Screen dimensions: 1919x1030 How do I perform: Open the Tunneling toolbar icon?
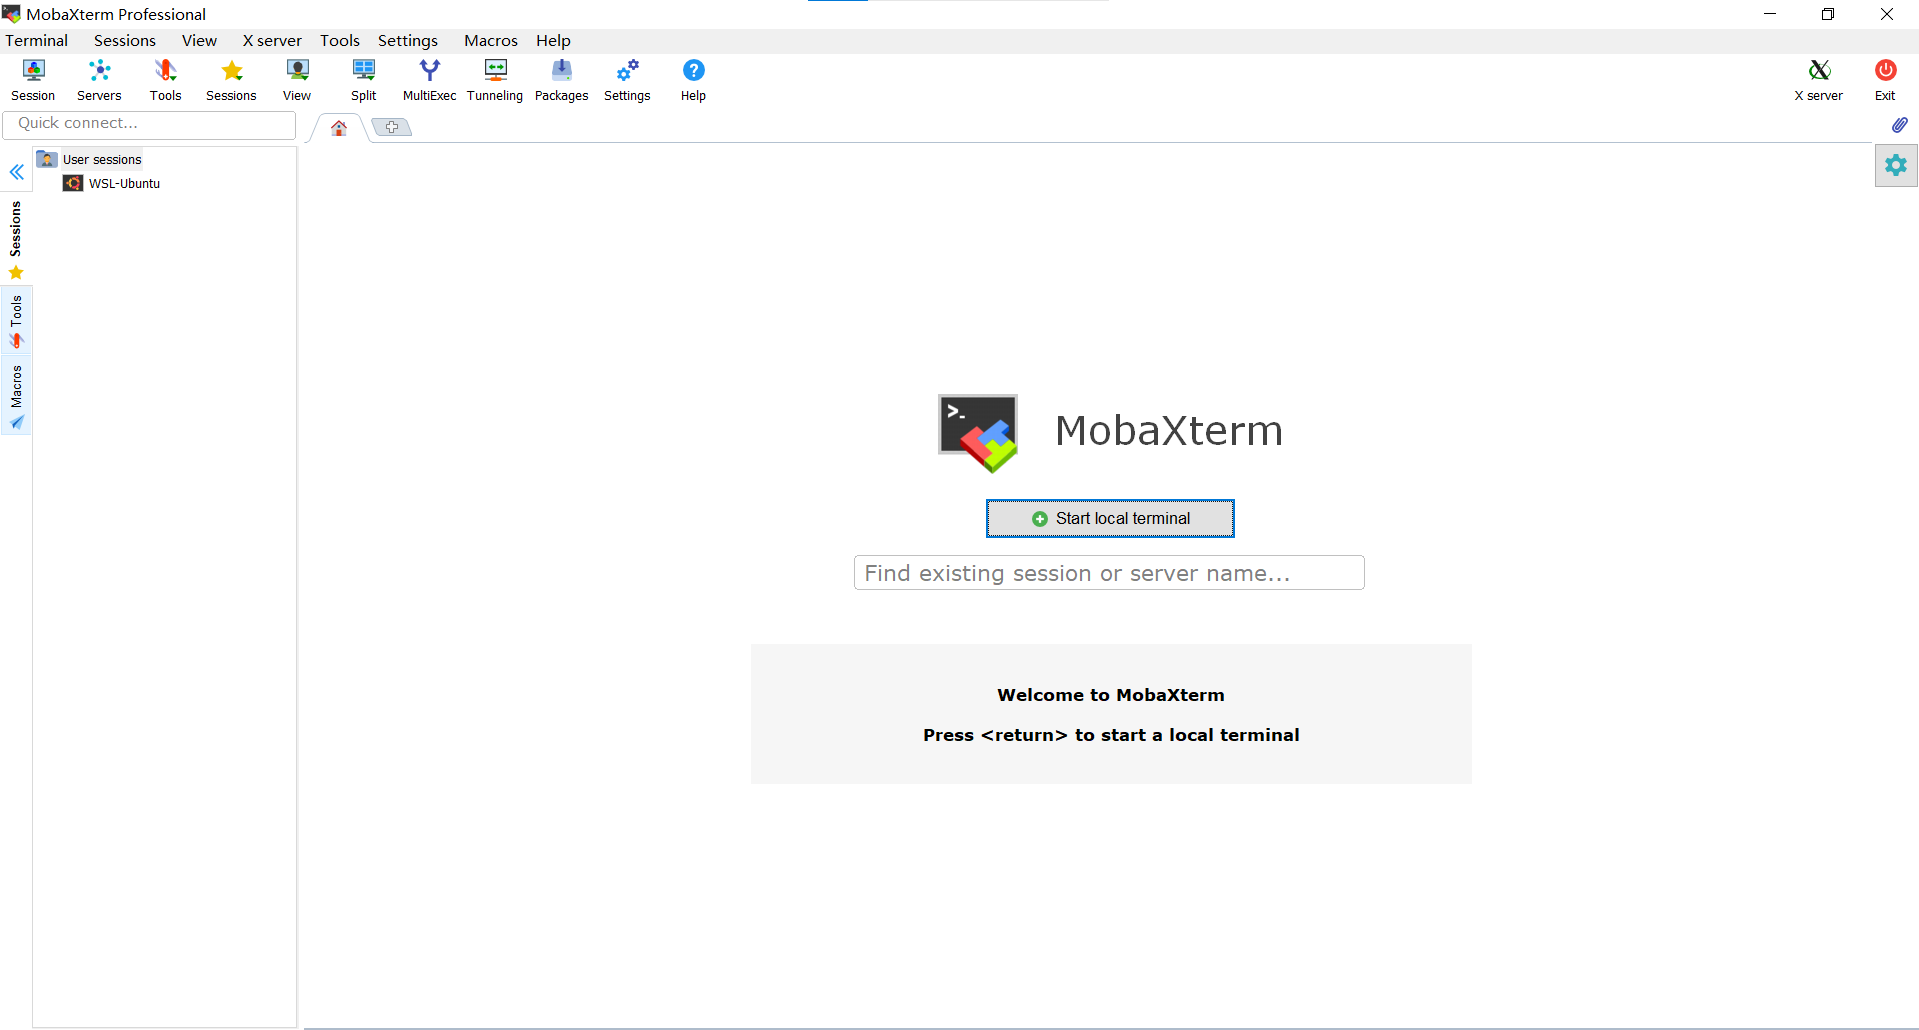[495, 80]
